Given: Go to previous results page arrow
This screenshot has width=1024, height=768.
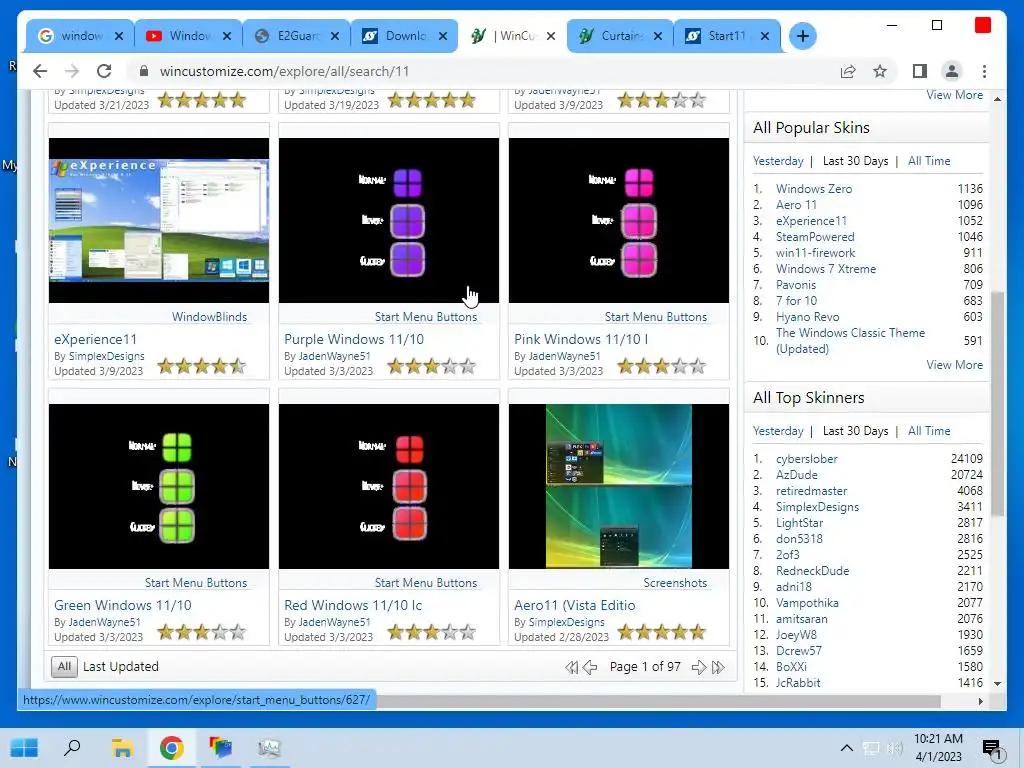Looking at the screenshot, I should tap(590, 667).
